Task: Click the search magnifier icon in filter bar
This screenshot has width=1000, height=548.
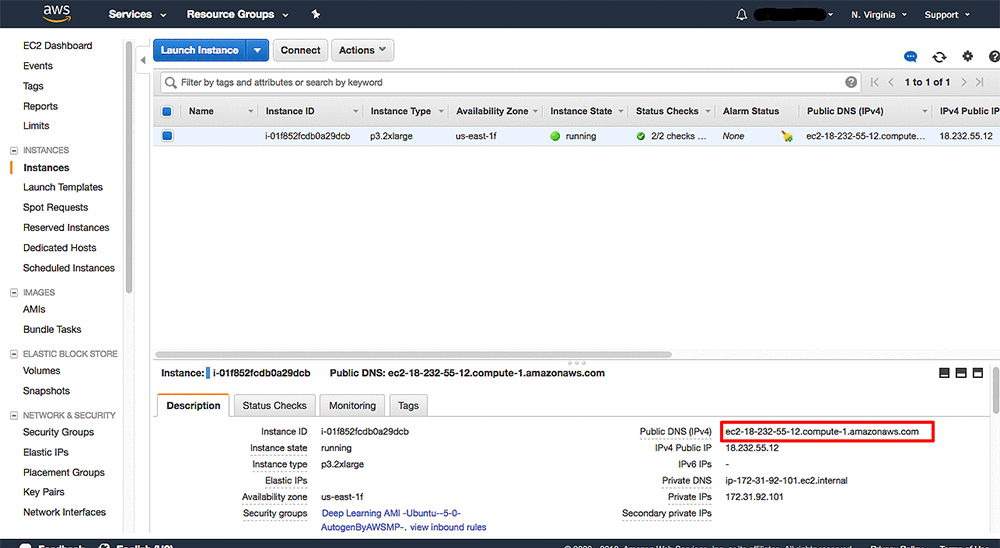Action: [x=170, y=82]
